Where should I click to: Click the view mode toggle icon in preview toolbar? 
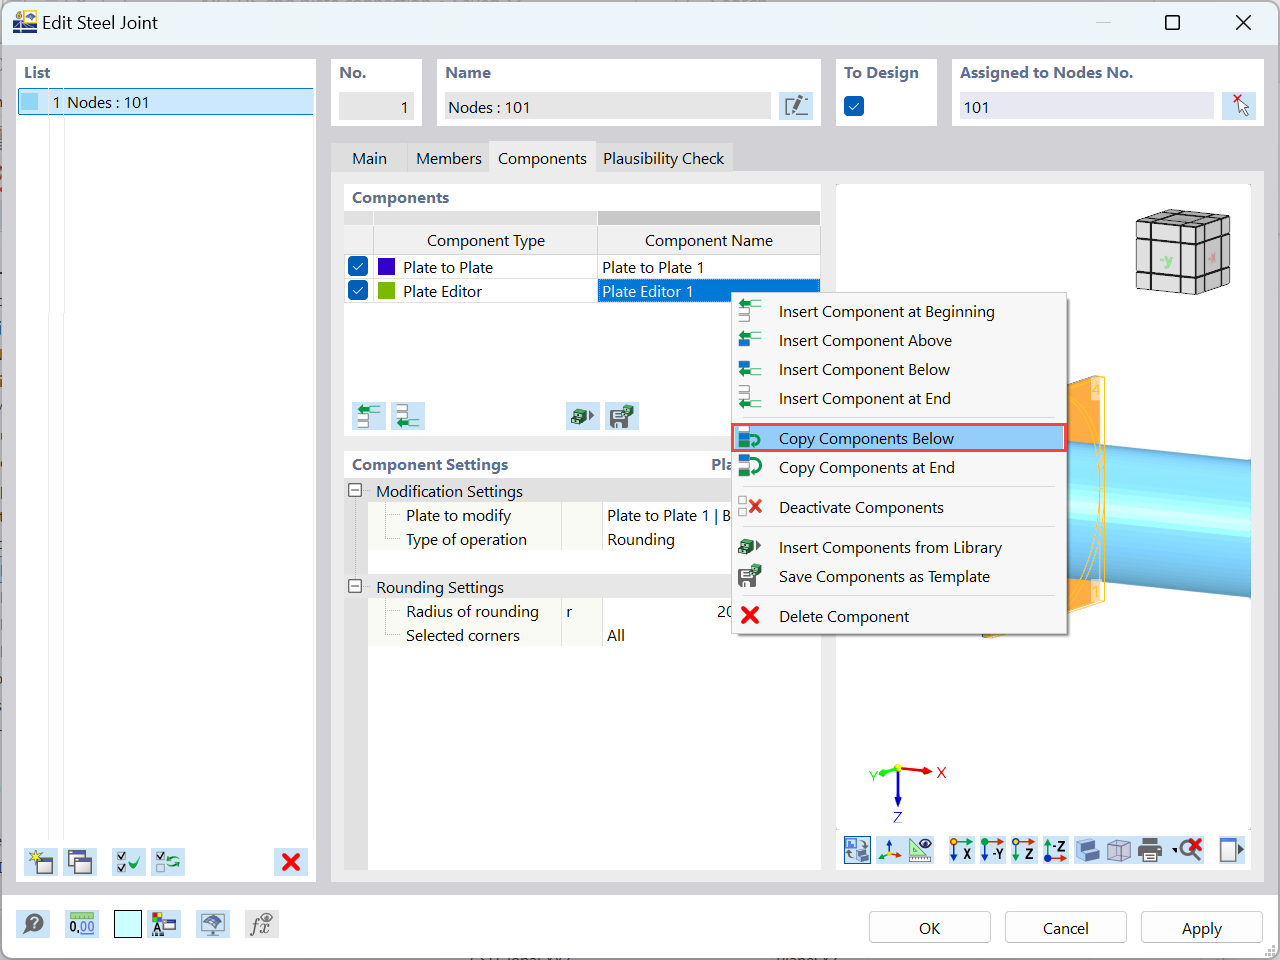(x=857, y=850)
